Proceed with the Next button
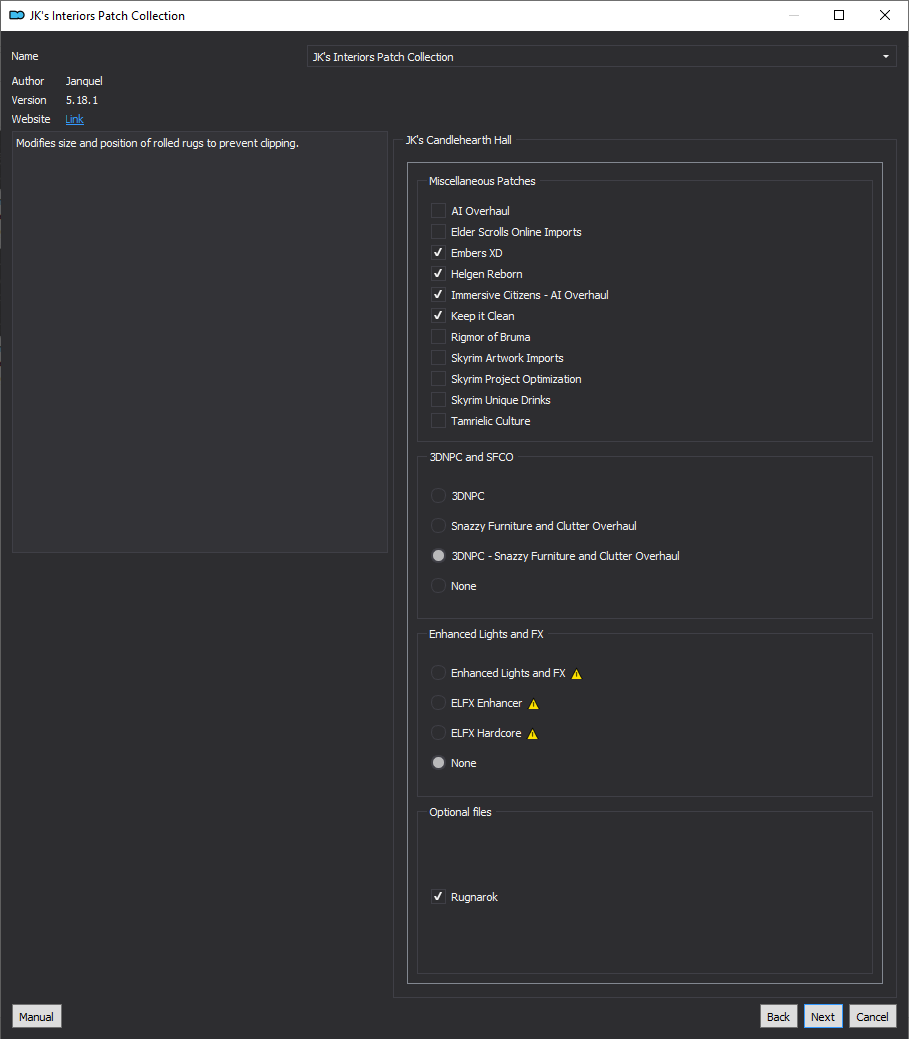The image size is (909, 1039). pyautogui.click(x=823, y=1016)
